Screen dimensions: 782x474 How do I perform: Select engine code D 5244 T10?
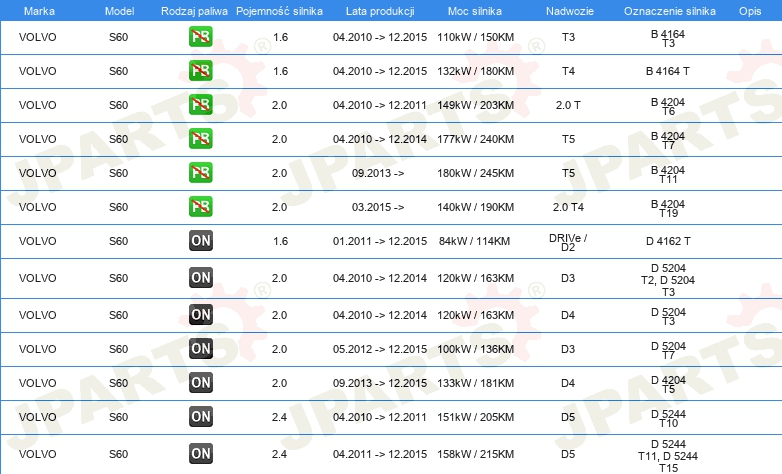pyautogui.click(x=668, y=418)
